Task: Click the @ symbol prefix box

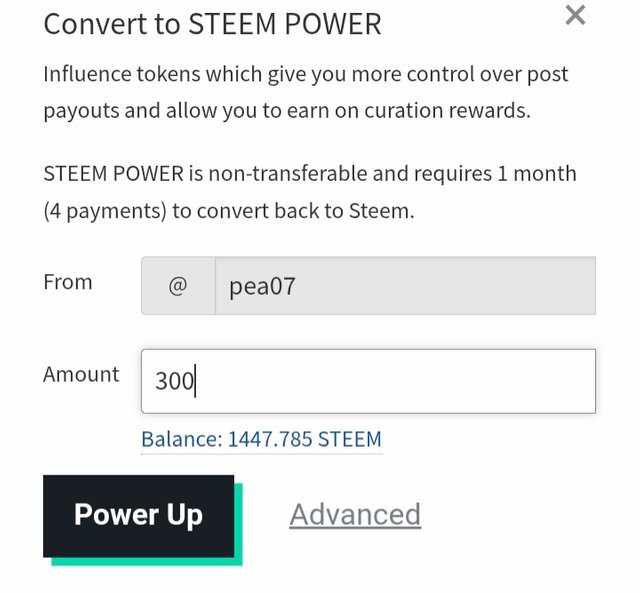Action: click(178, 286)
